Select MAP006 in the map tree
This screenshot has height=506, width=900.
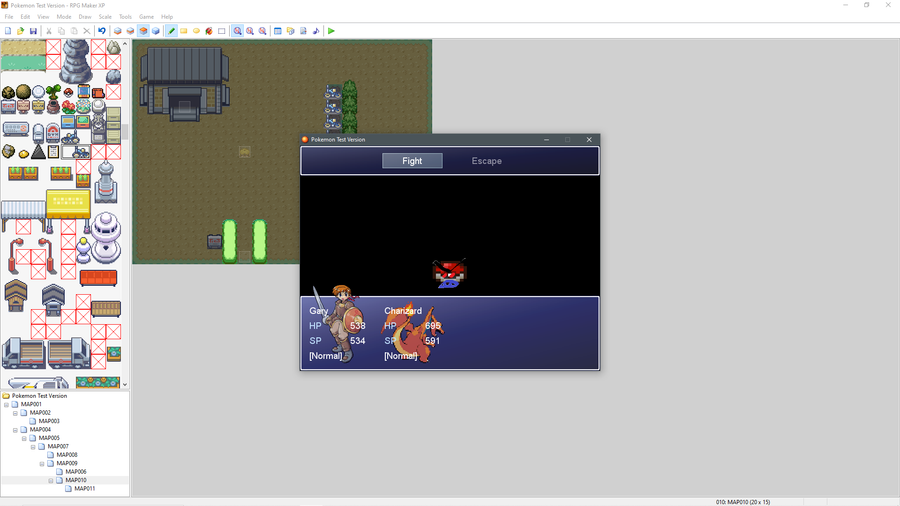point(76,472)
